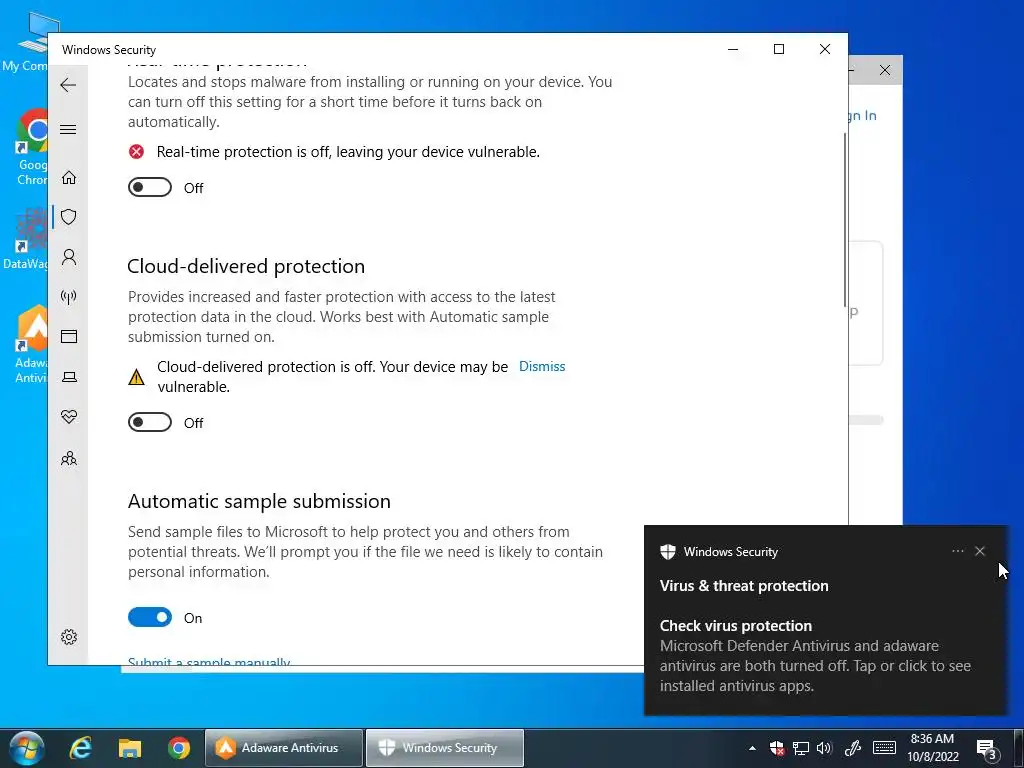The height and width of the screenshot is (768, 1024).
Task: Click the Submit a sample manually link
Action: pyautogui.click(x=209, y=660)
